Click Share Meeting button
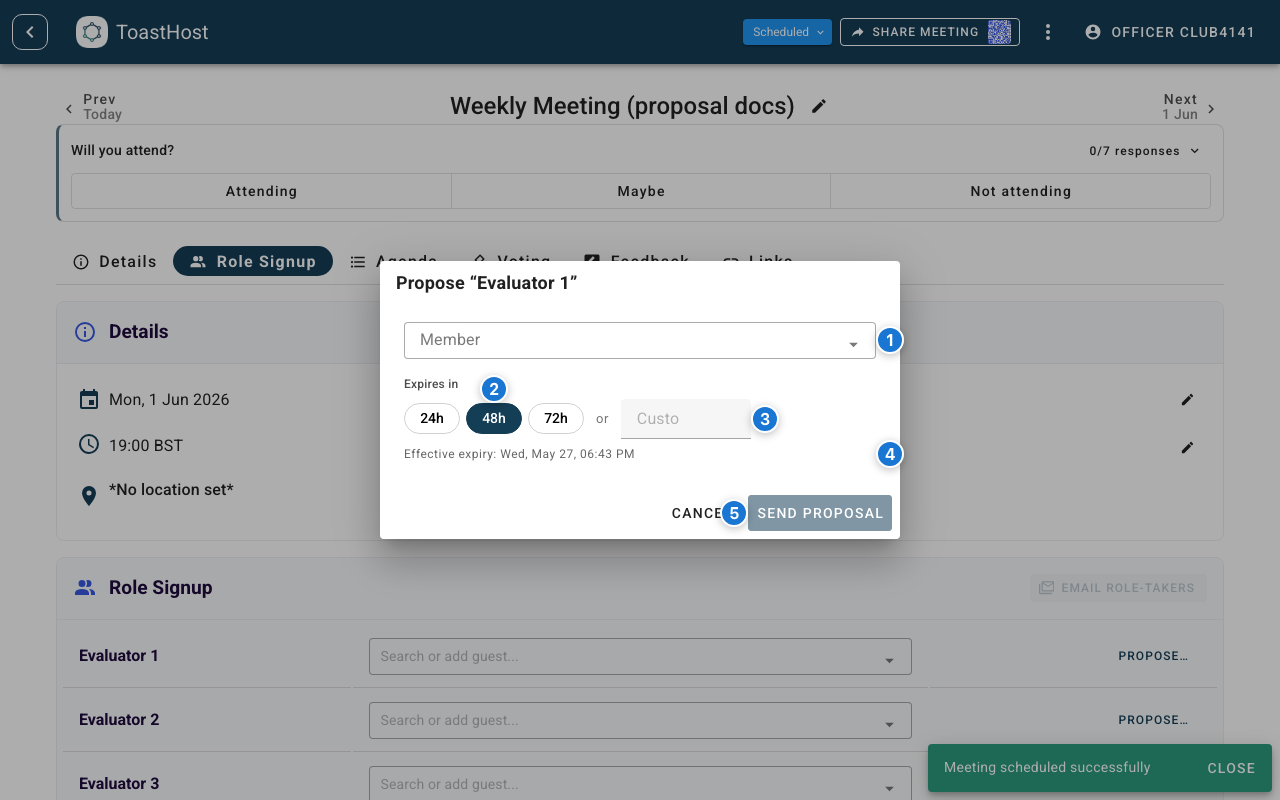Viewport: 1280px width, 800px height. tap(930, 32)
